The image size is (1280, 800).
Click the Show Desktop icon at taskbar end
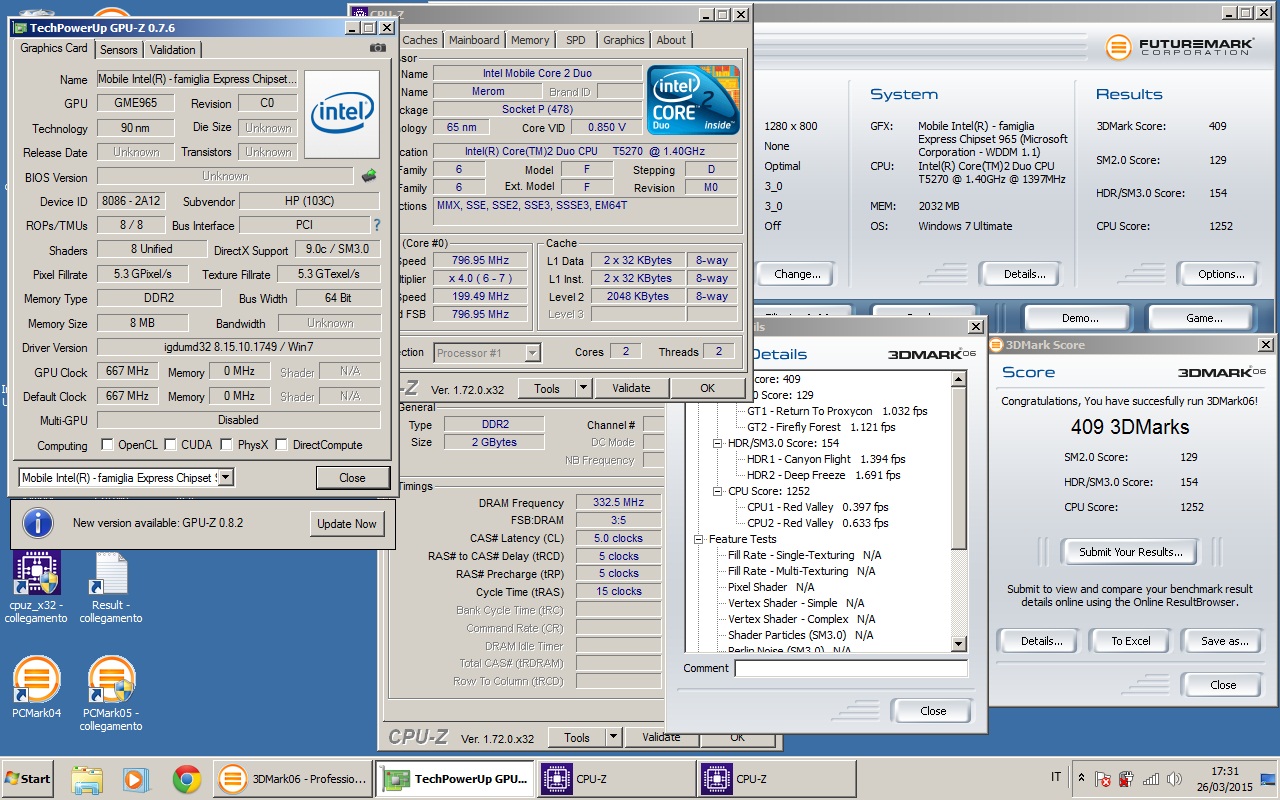pos(1268,779)
